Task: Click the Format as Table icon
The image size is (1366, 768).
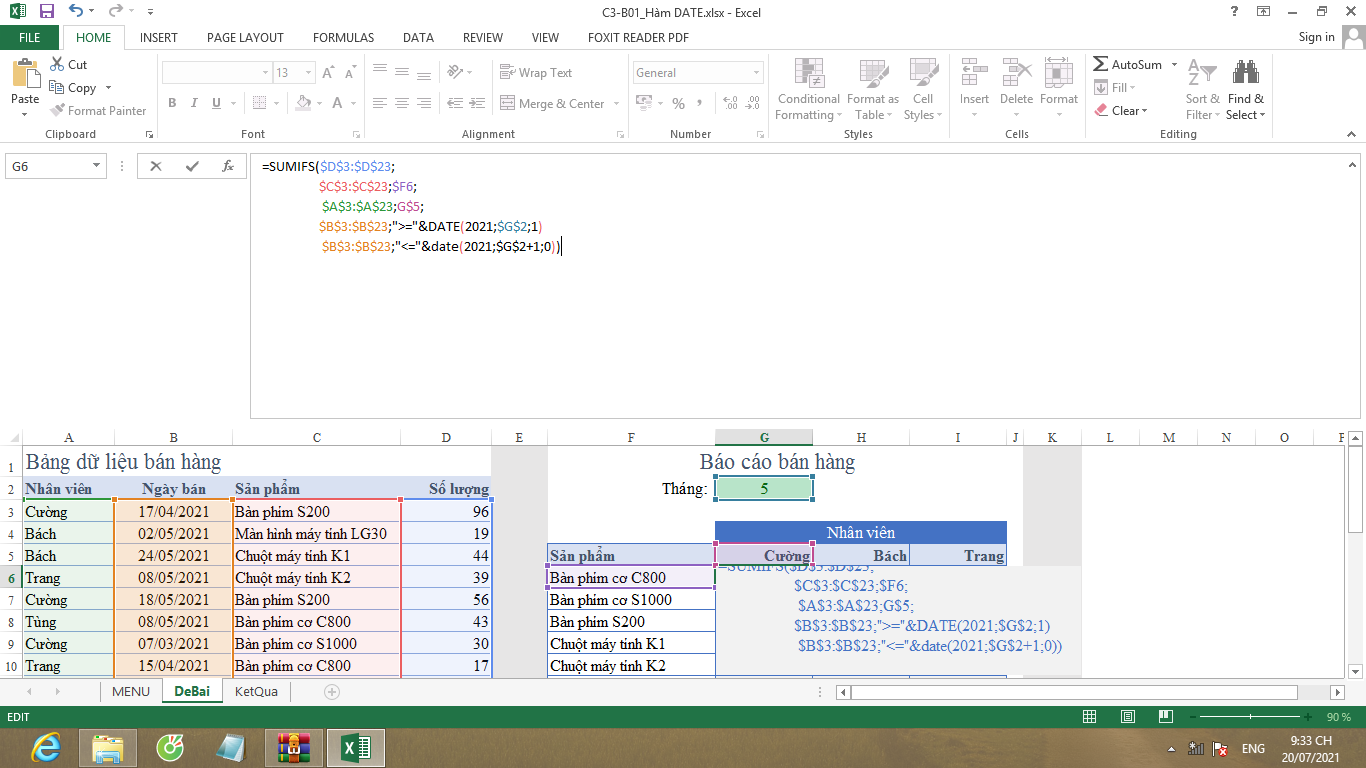Action: tap(872, 74)
